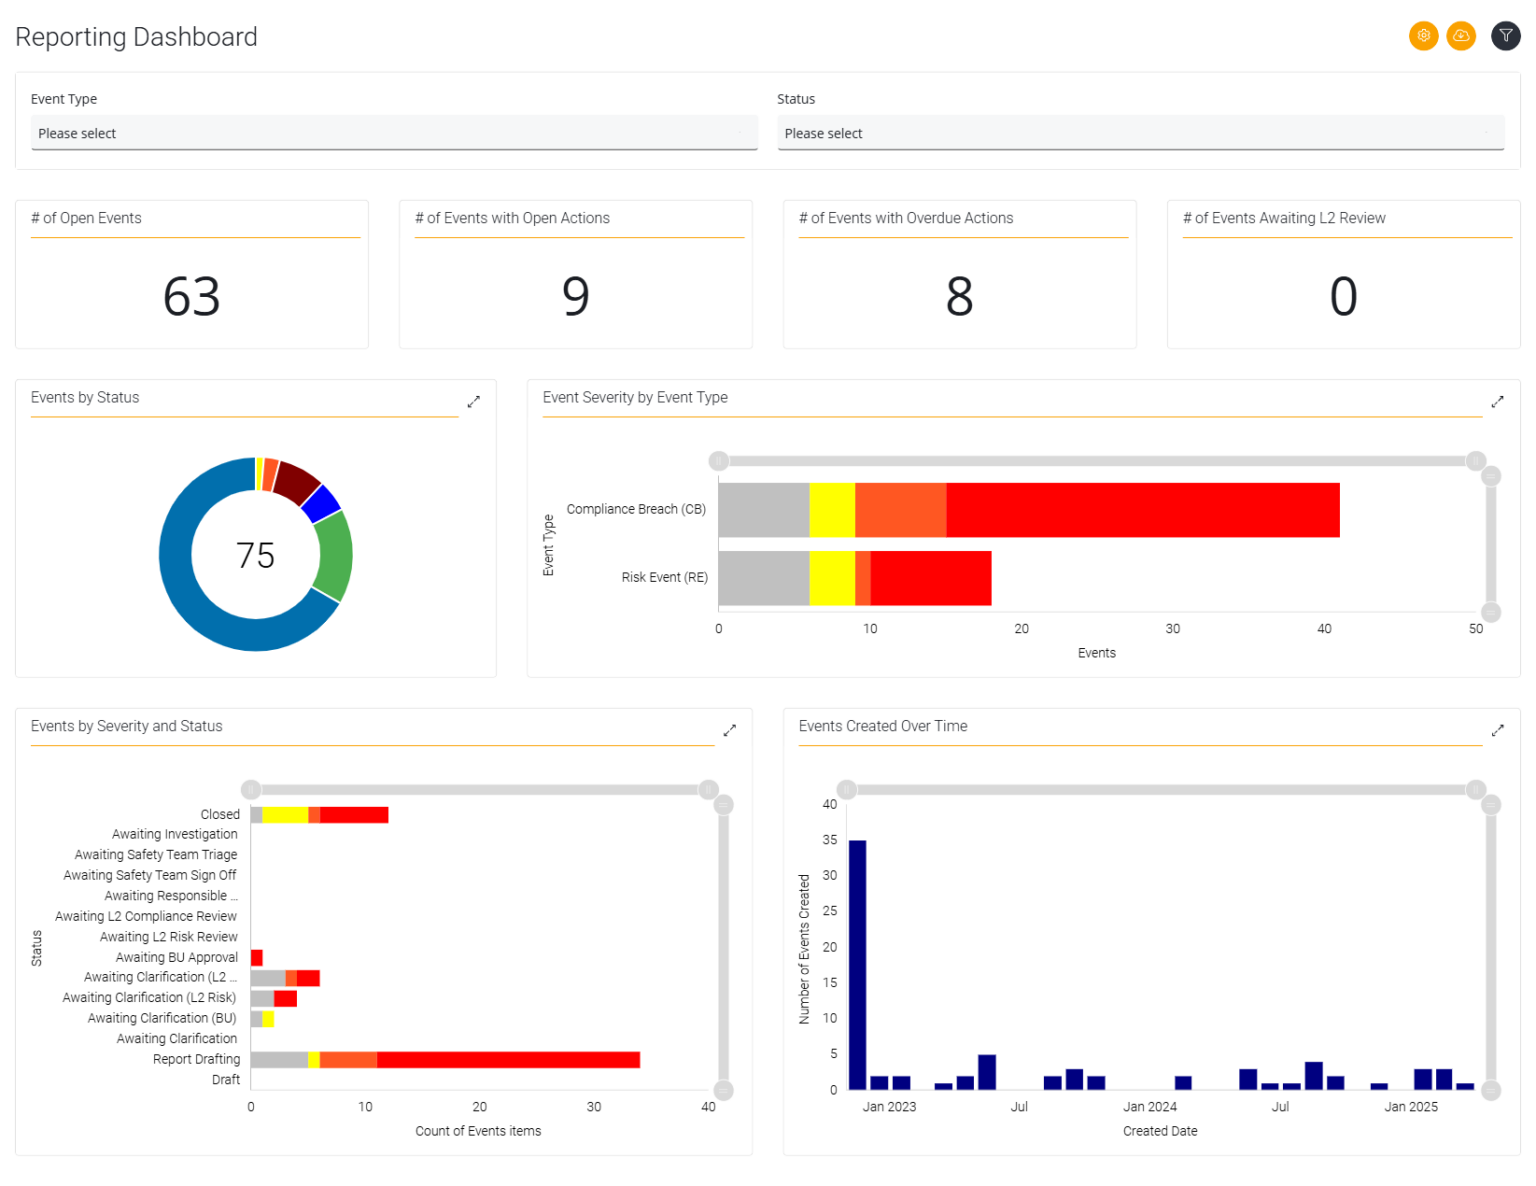Image resolution: width=1536 pixels, height=1186 pixels.
Task: Expand the Events by Status chart fullscreen
Action: point(473,400)
